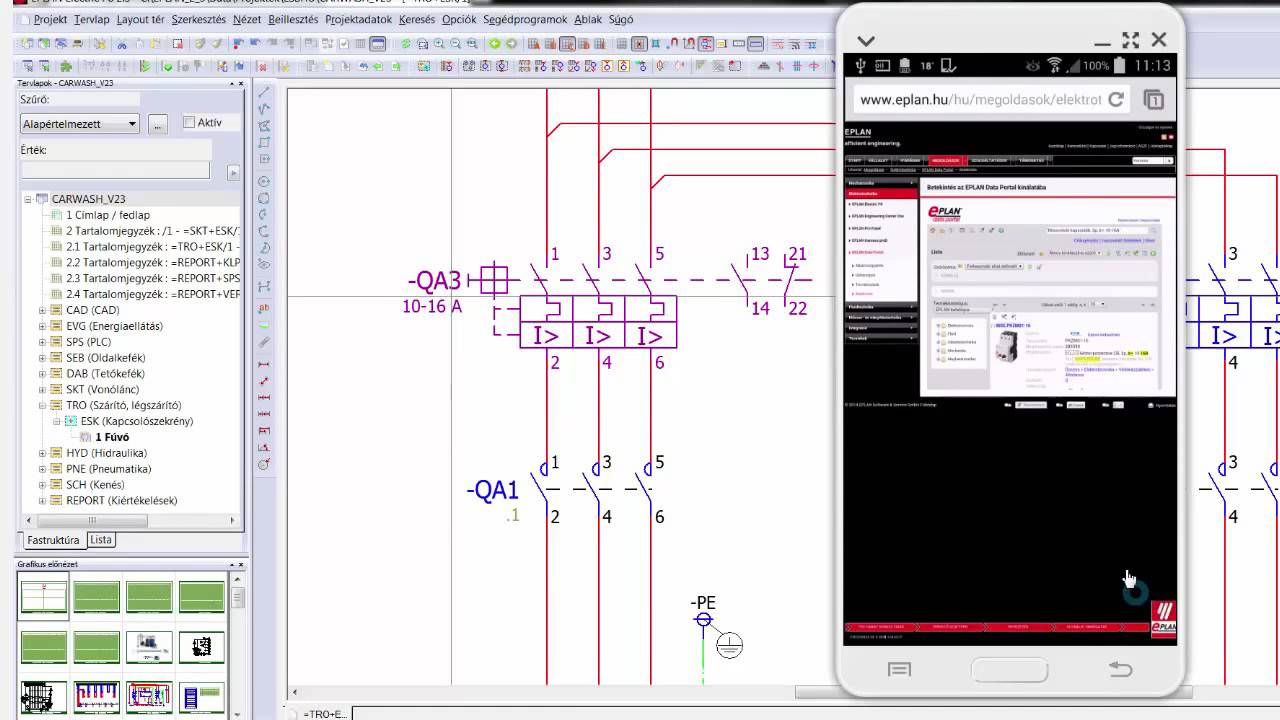Select the linear dimension tool
Viewport: 1280px width, 720px height.
click(264, 365)
